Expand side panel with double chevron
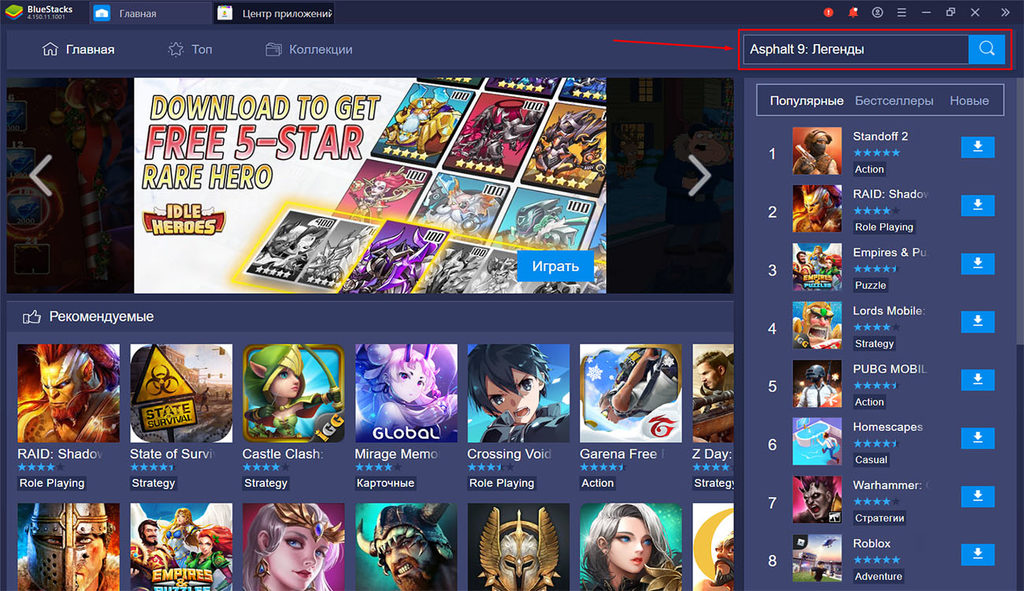 [x=1005, y=12]
